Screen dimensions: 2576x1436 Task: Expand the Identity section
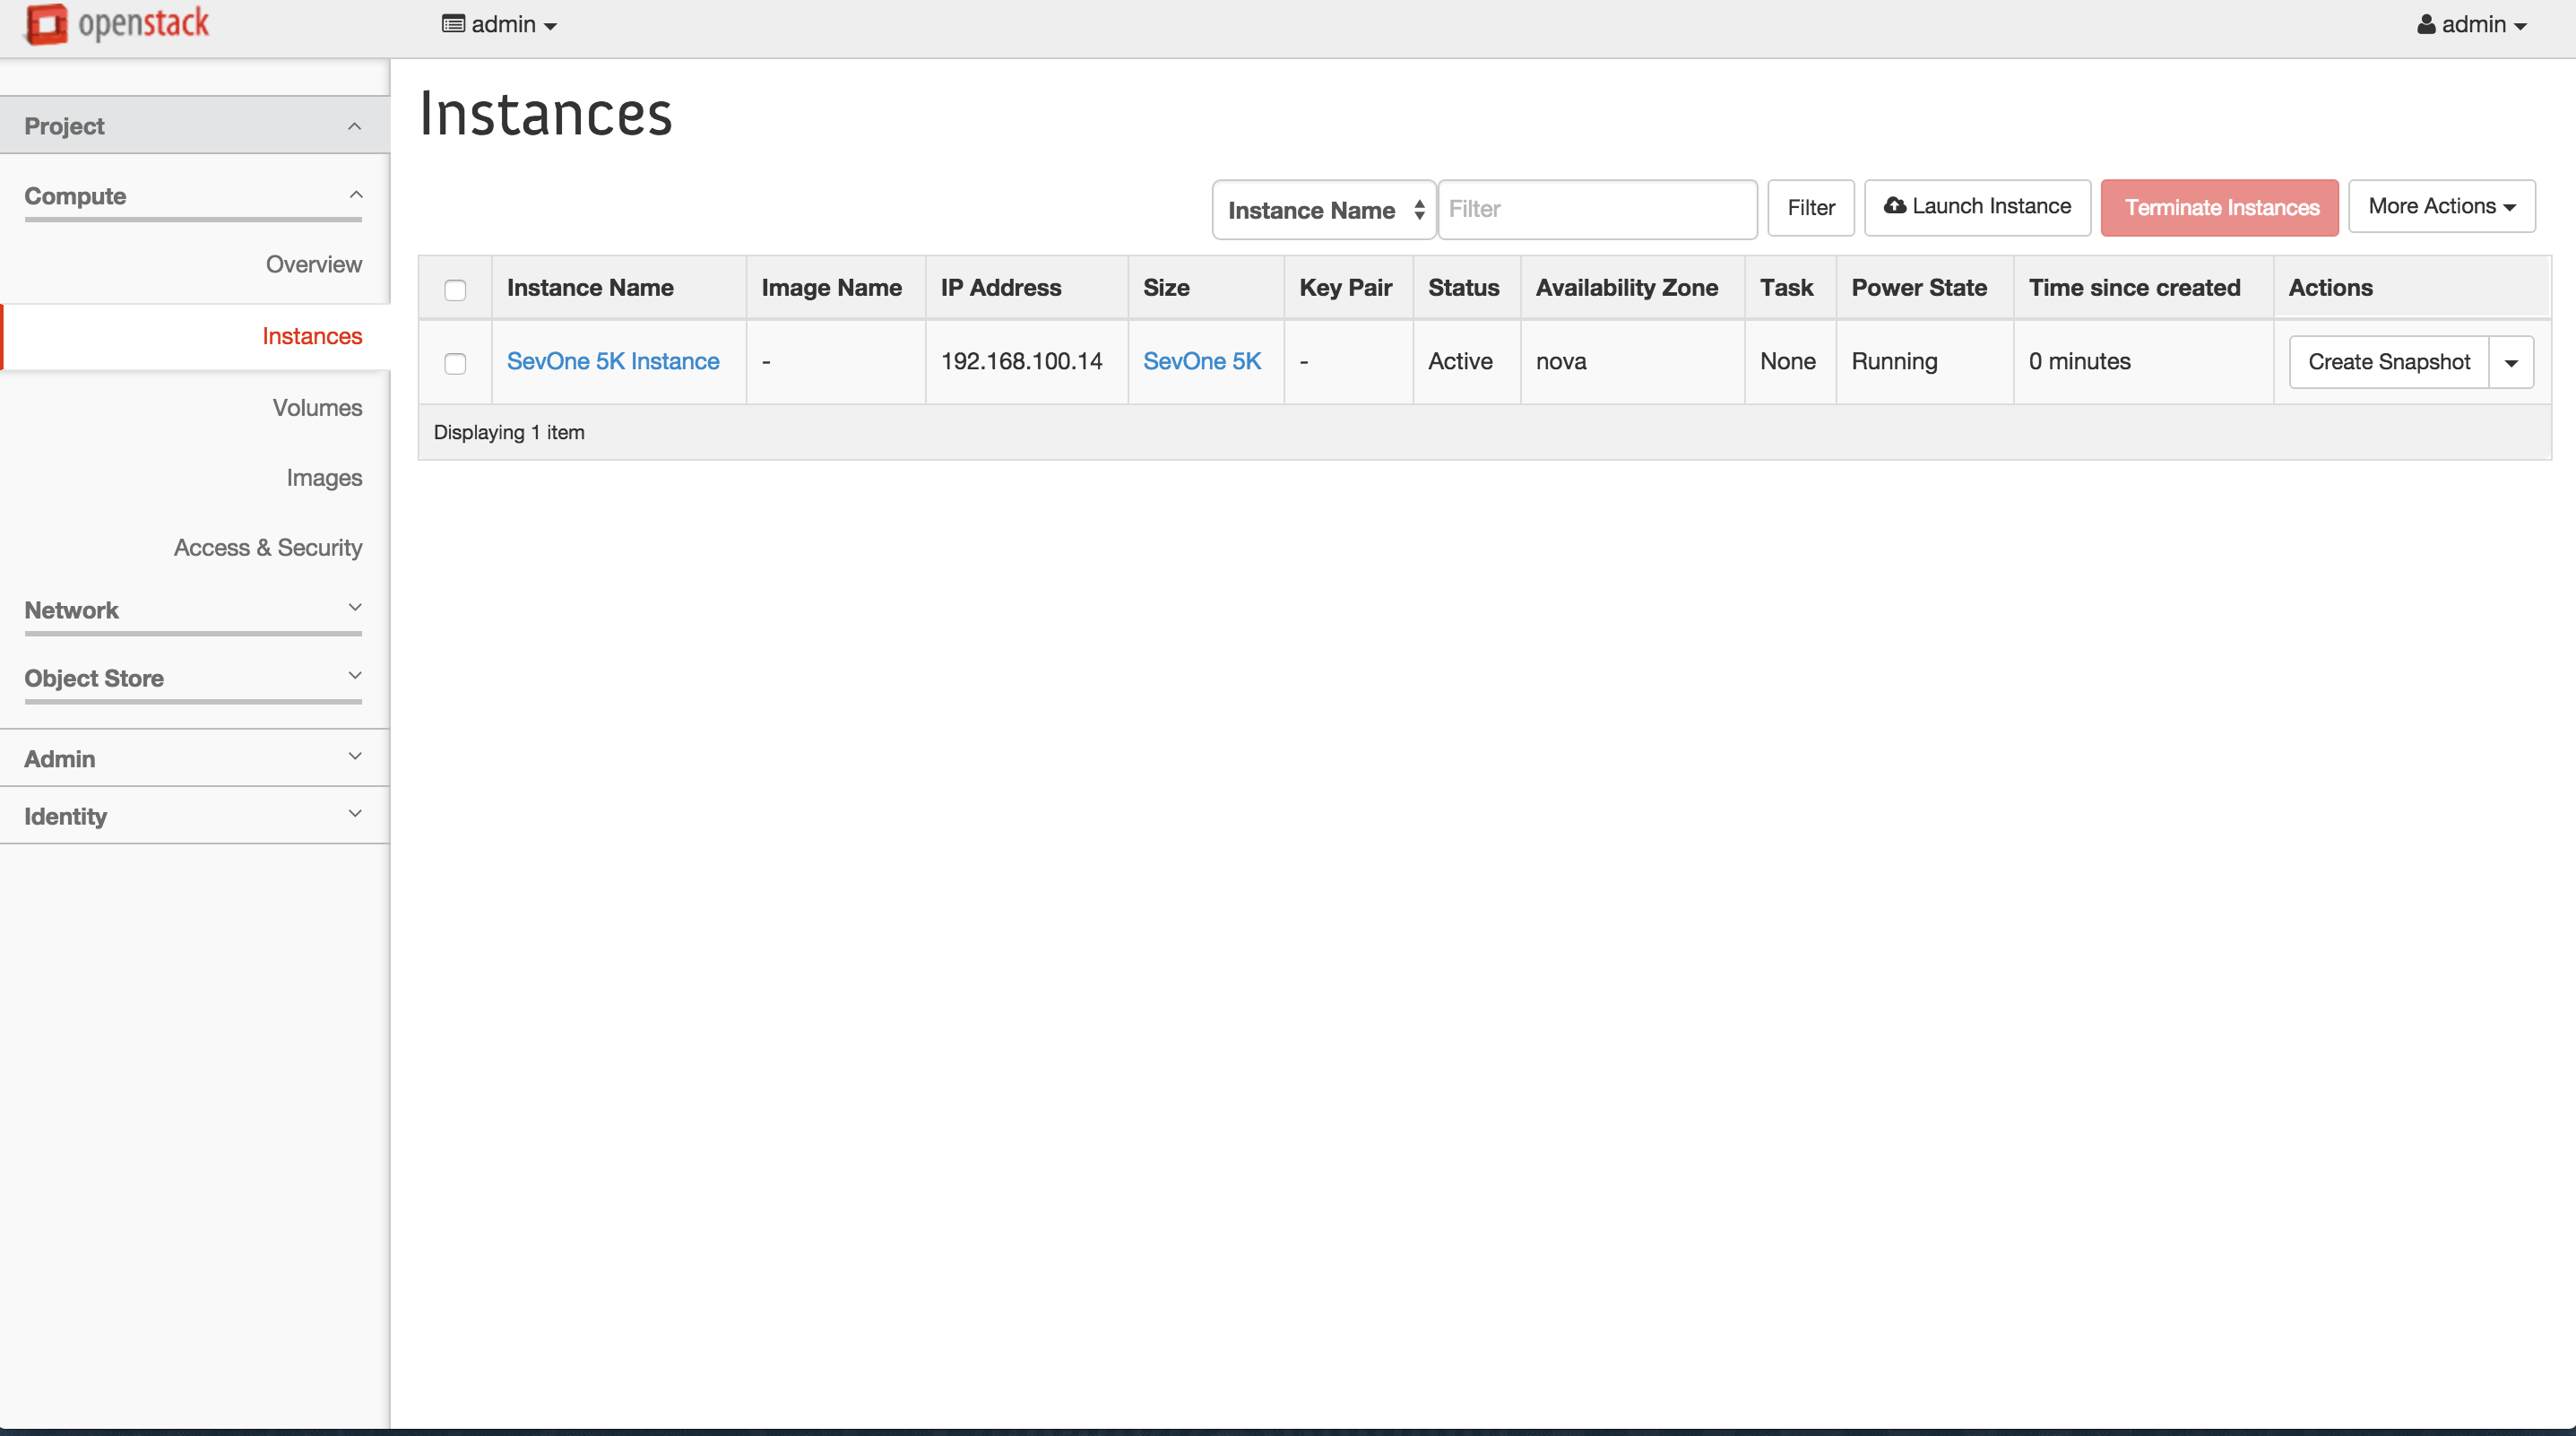pyautogui.click(x=193, y=814)
